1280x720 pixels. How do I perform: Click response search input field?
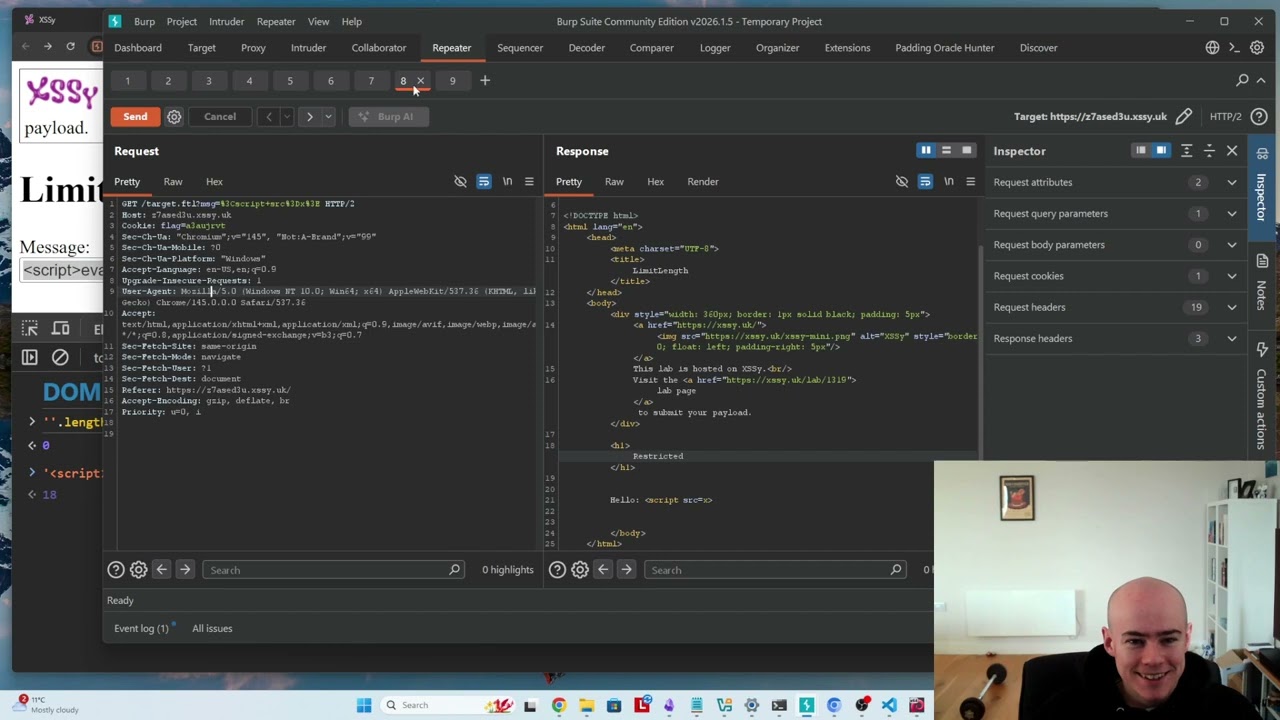click(x=775, y=570)
